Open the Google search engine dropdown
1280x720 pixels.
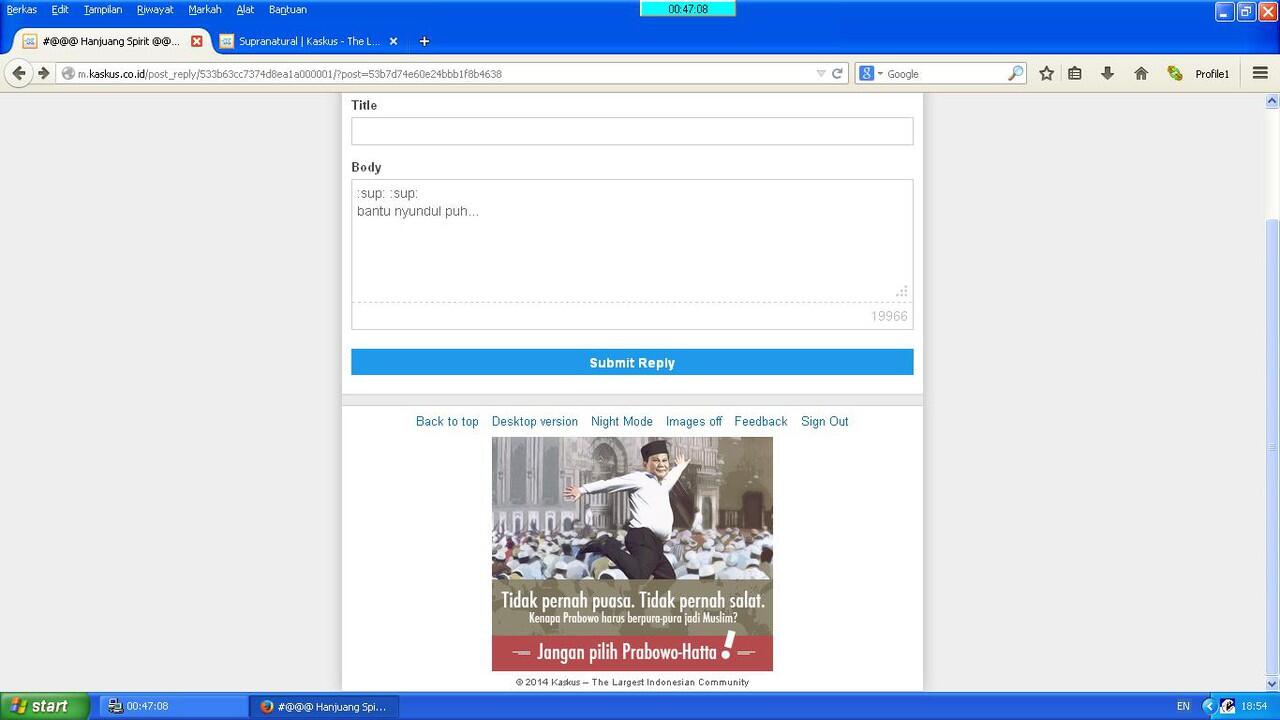pyautogui.click(x=870, y=73)
